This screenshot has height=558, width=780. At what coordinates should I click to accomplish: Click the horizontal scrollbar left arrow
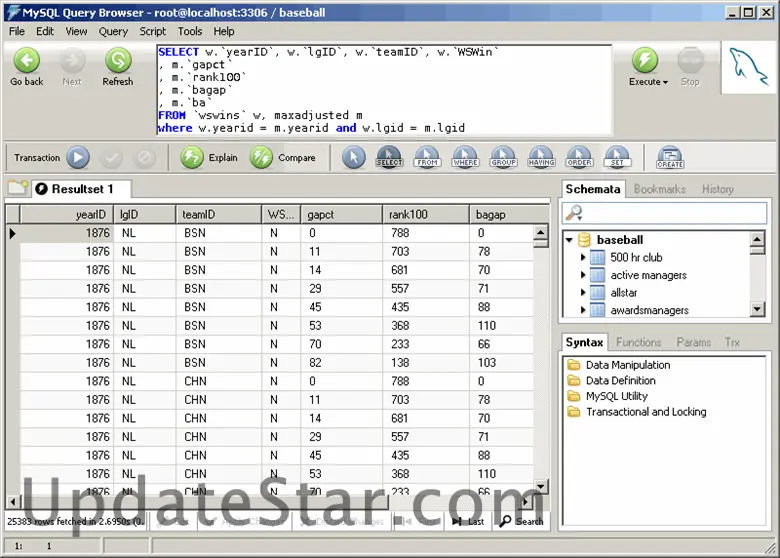click(12, 501)
